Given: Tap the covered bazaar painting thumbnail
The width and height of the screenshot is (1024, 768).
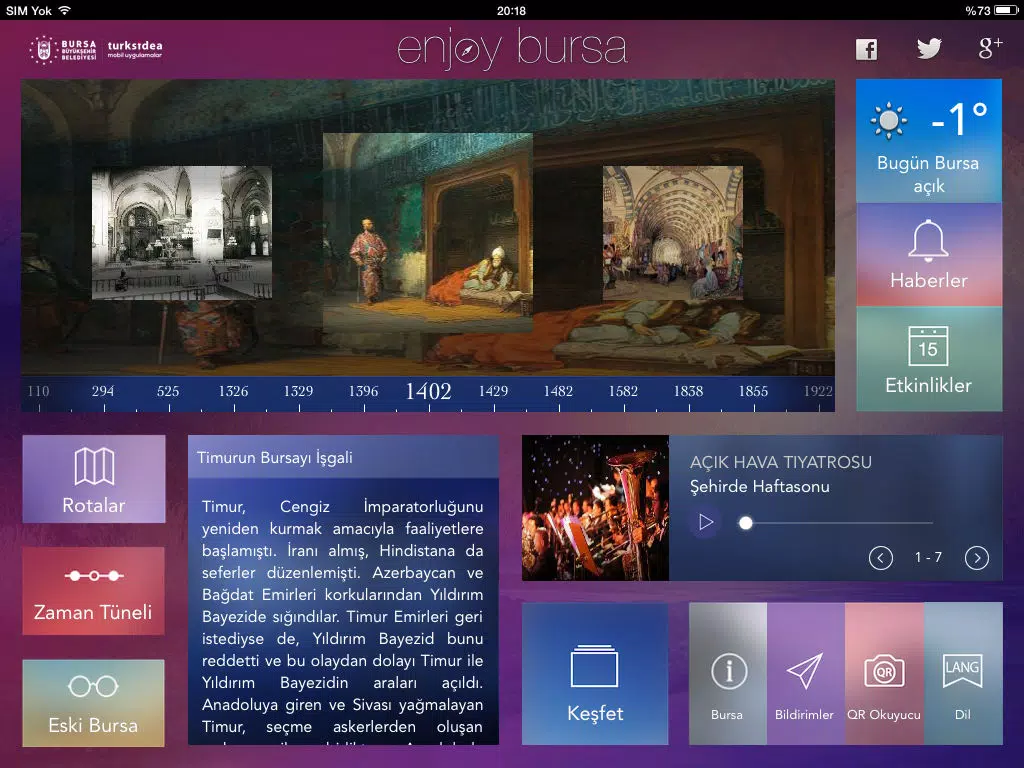Looking at the screenshot, I should [673, 232].
